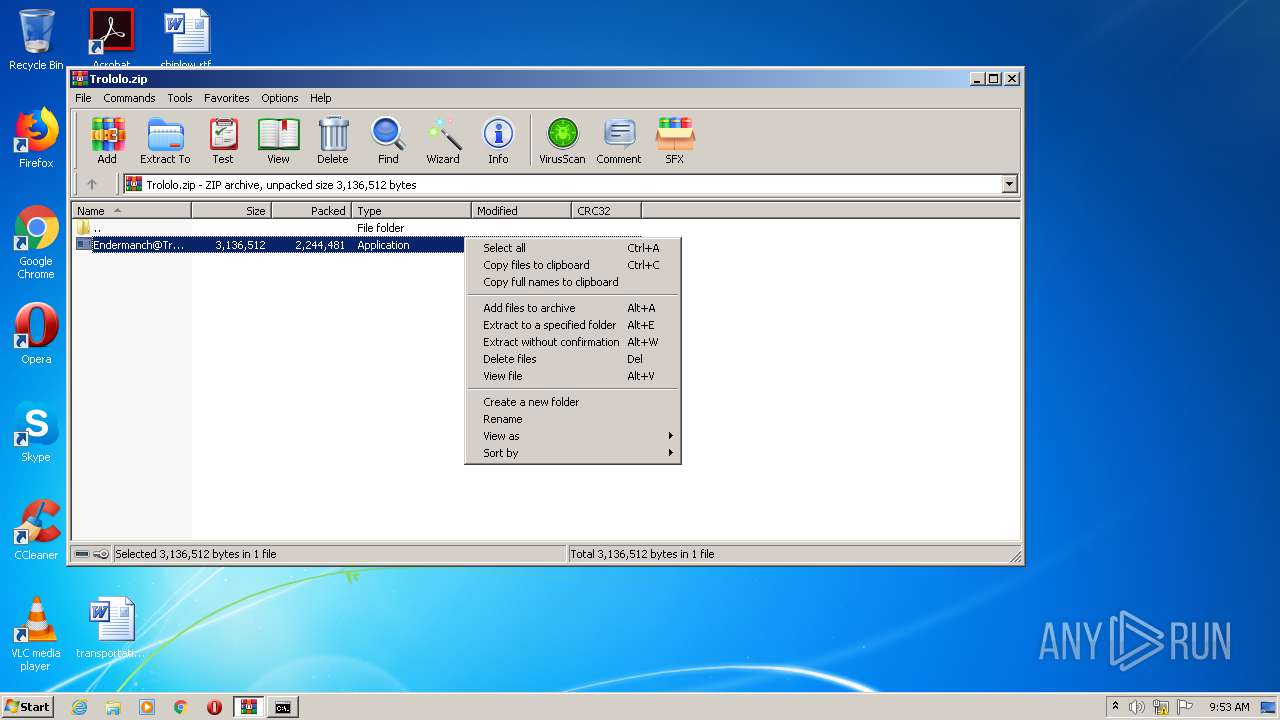Open VLC media player shortcut
Viewport: 1280px width, 720px height.
pos(36,634)
